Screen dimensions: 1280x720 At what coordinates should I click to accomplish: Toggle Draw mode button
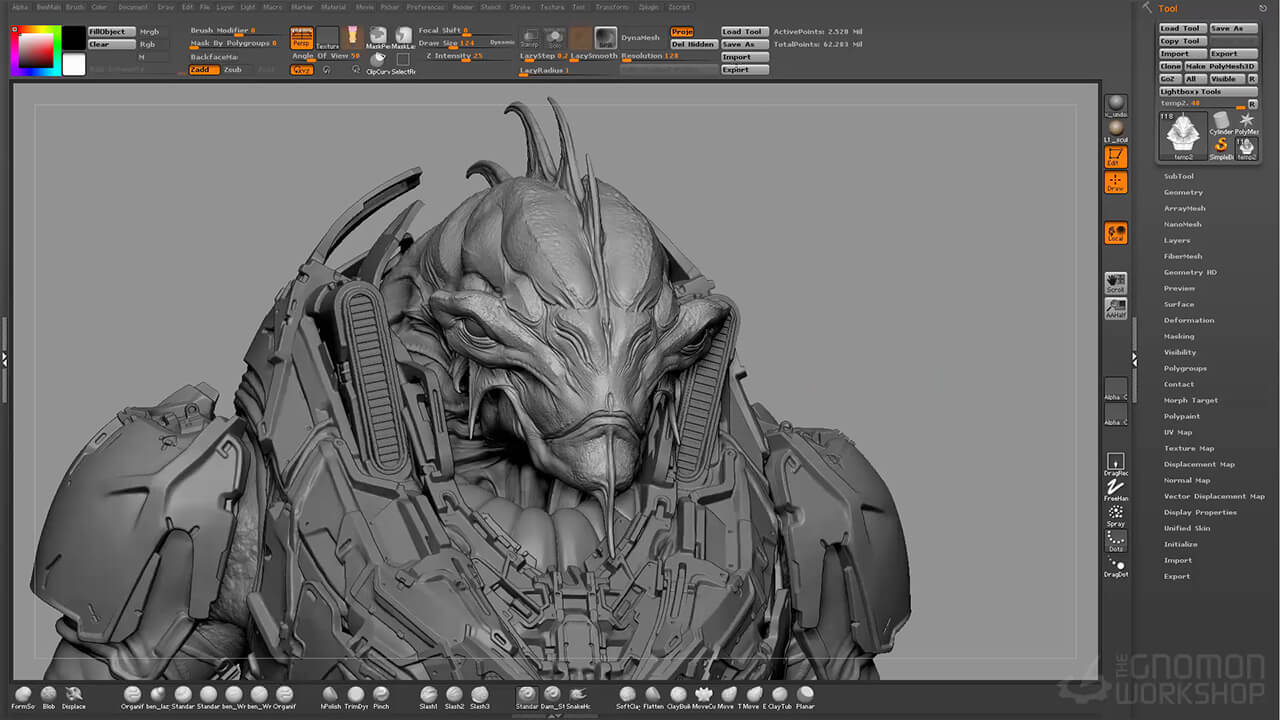1115,182
